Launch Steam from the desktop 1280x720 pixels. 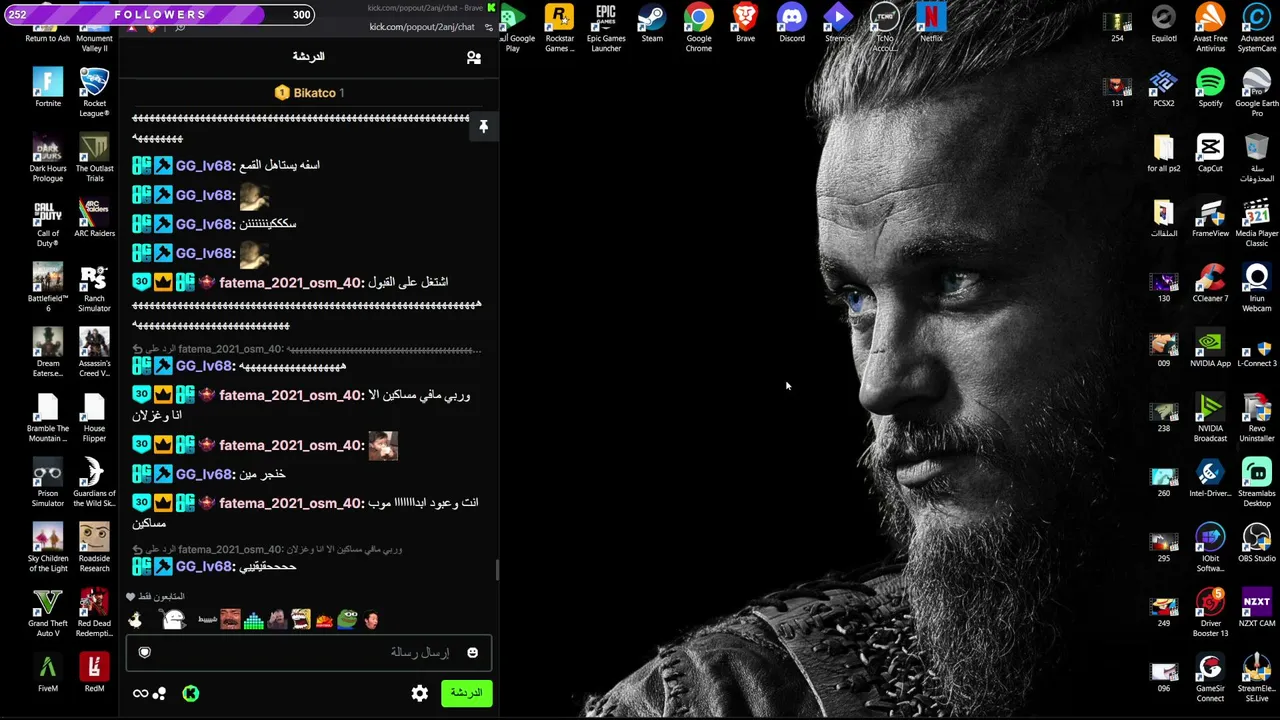point(652,22)
